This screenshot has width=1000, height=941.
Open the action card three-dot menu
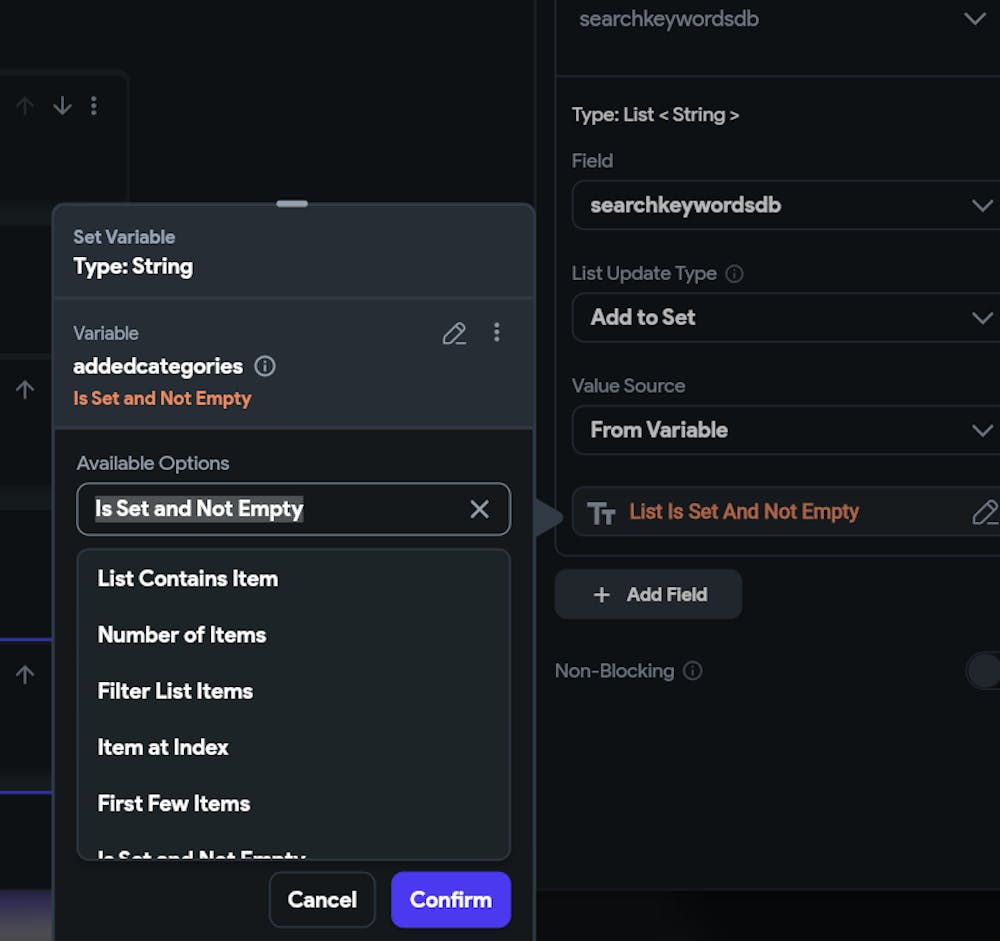pos(94,105)
